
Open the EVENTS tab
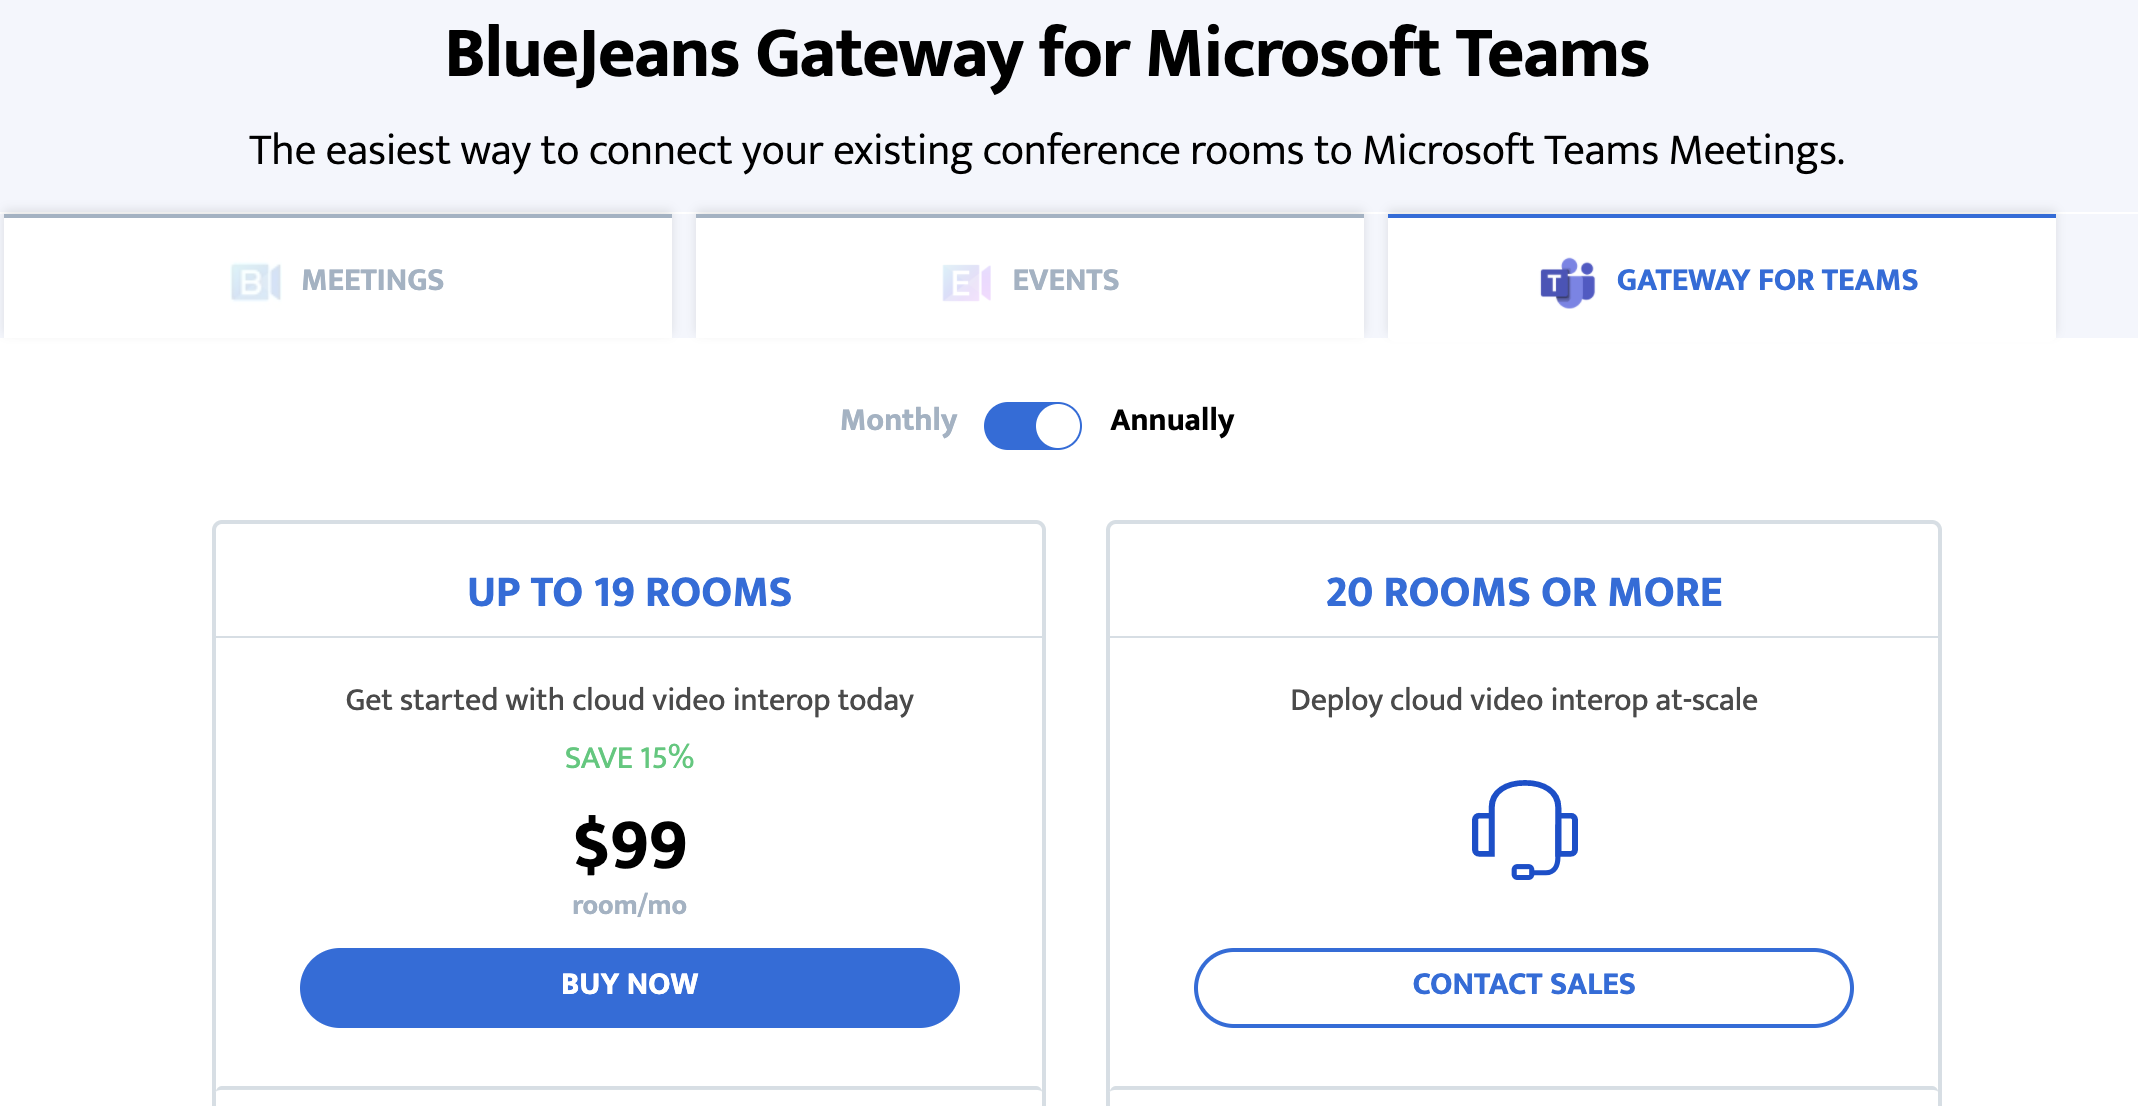[1065, 281]
